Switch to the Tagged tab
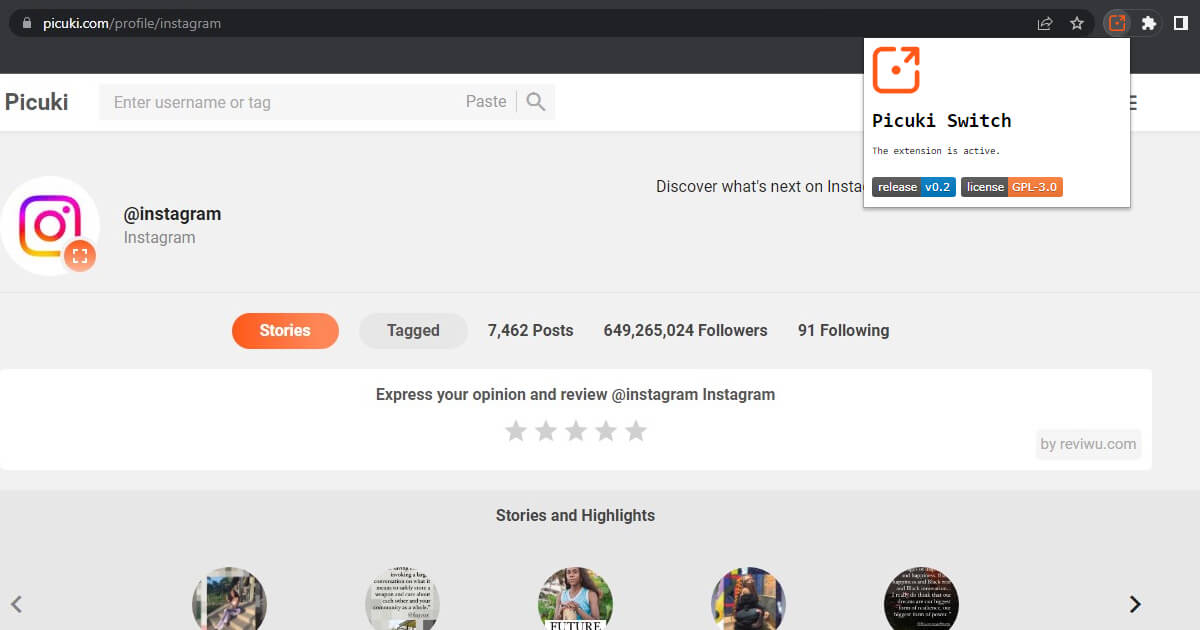 tap(413, 331)
